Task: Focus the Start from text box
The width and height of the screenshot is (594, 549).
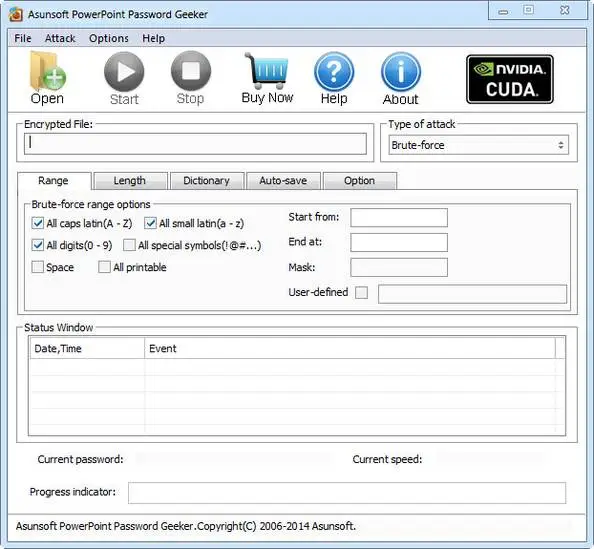Action: pyautogui.click(x=399, y=217)
